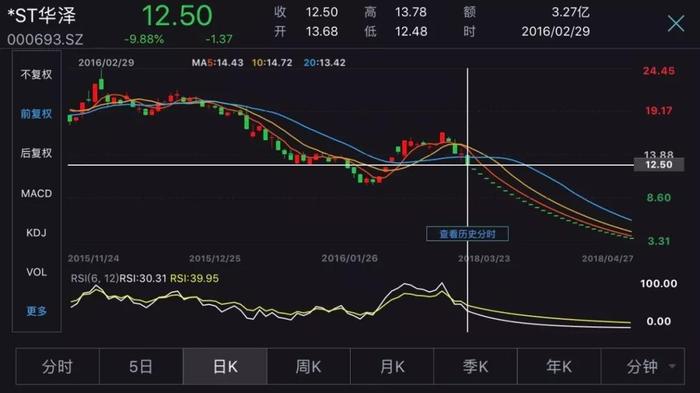The image size is (700, 393).
Task: Show the KDJ indicator
Action: click(36, 233)
